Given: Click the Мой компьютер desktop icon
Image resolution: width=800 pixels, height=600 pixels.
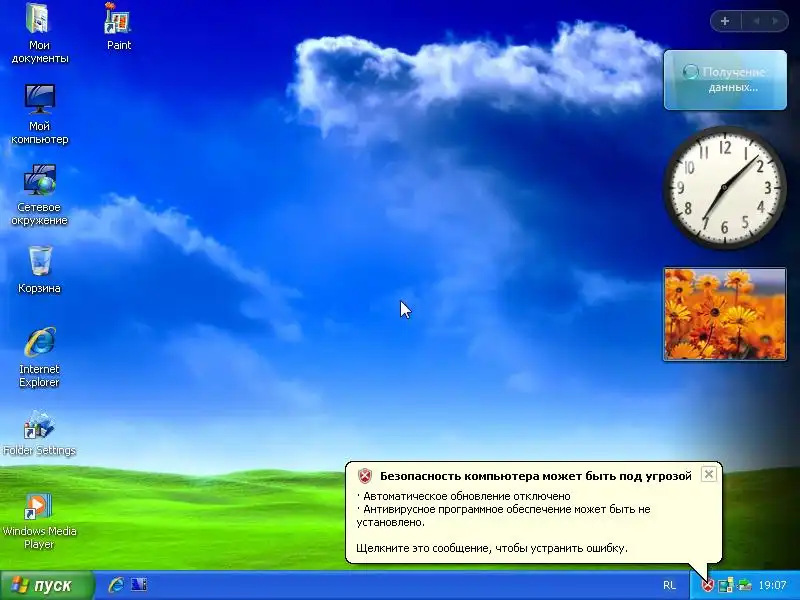Looking at the screenshot, I should (x=39, y=114).
